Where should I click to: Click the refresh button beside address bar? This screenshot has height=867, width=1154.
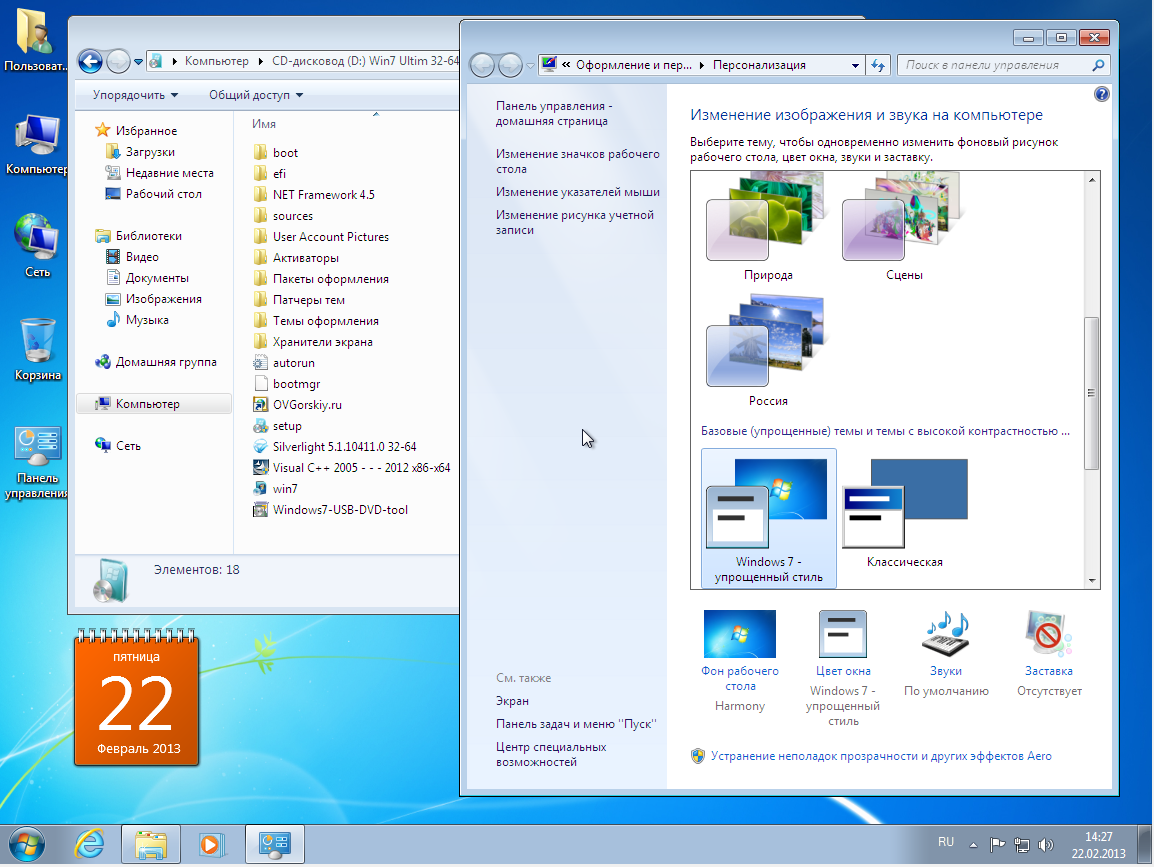(878, 65)
